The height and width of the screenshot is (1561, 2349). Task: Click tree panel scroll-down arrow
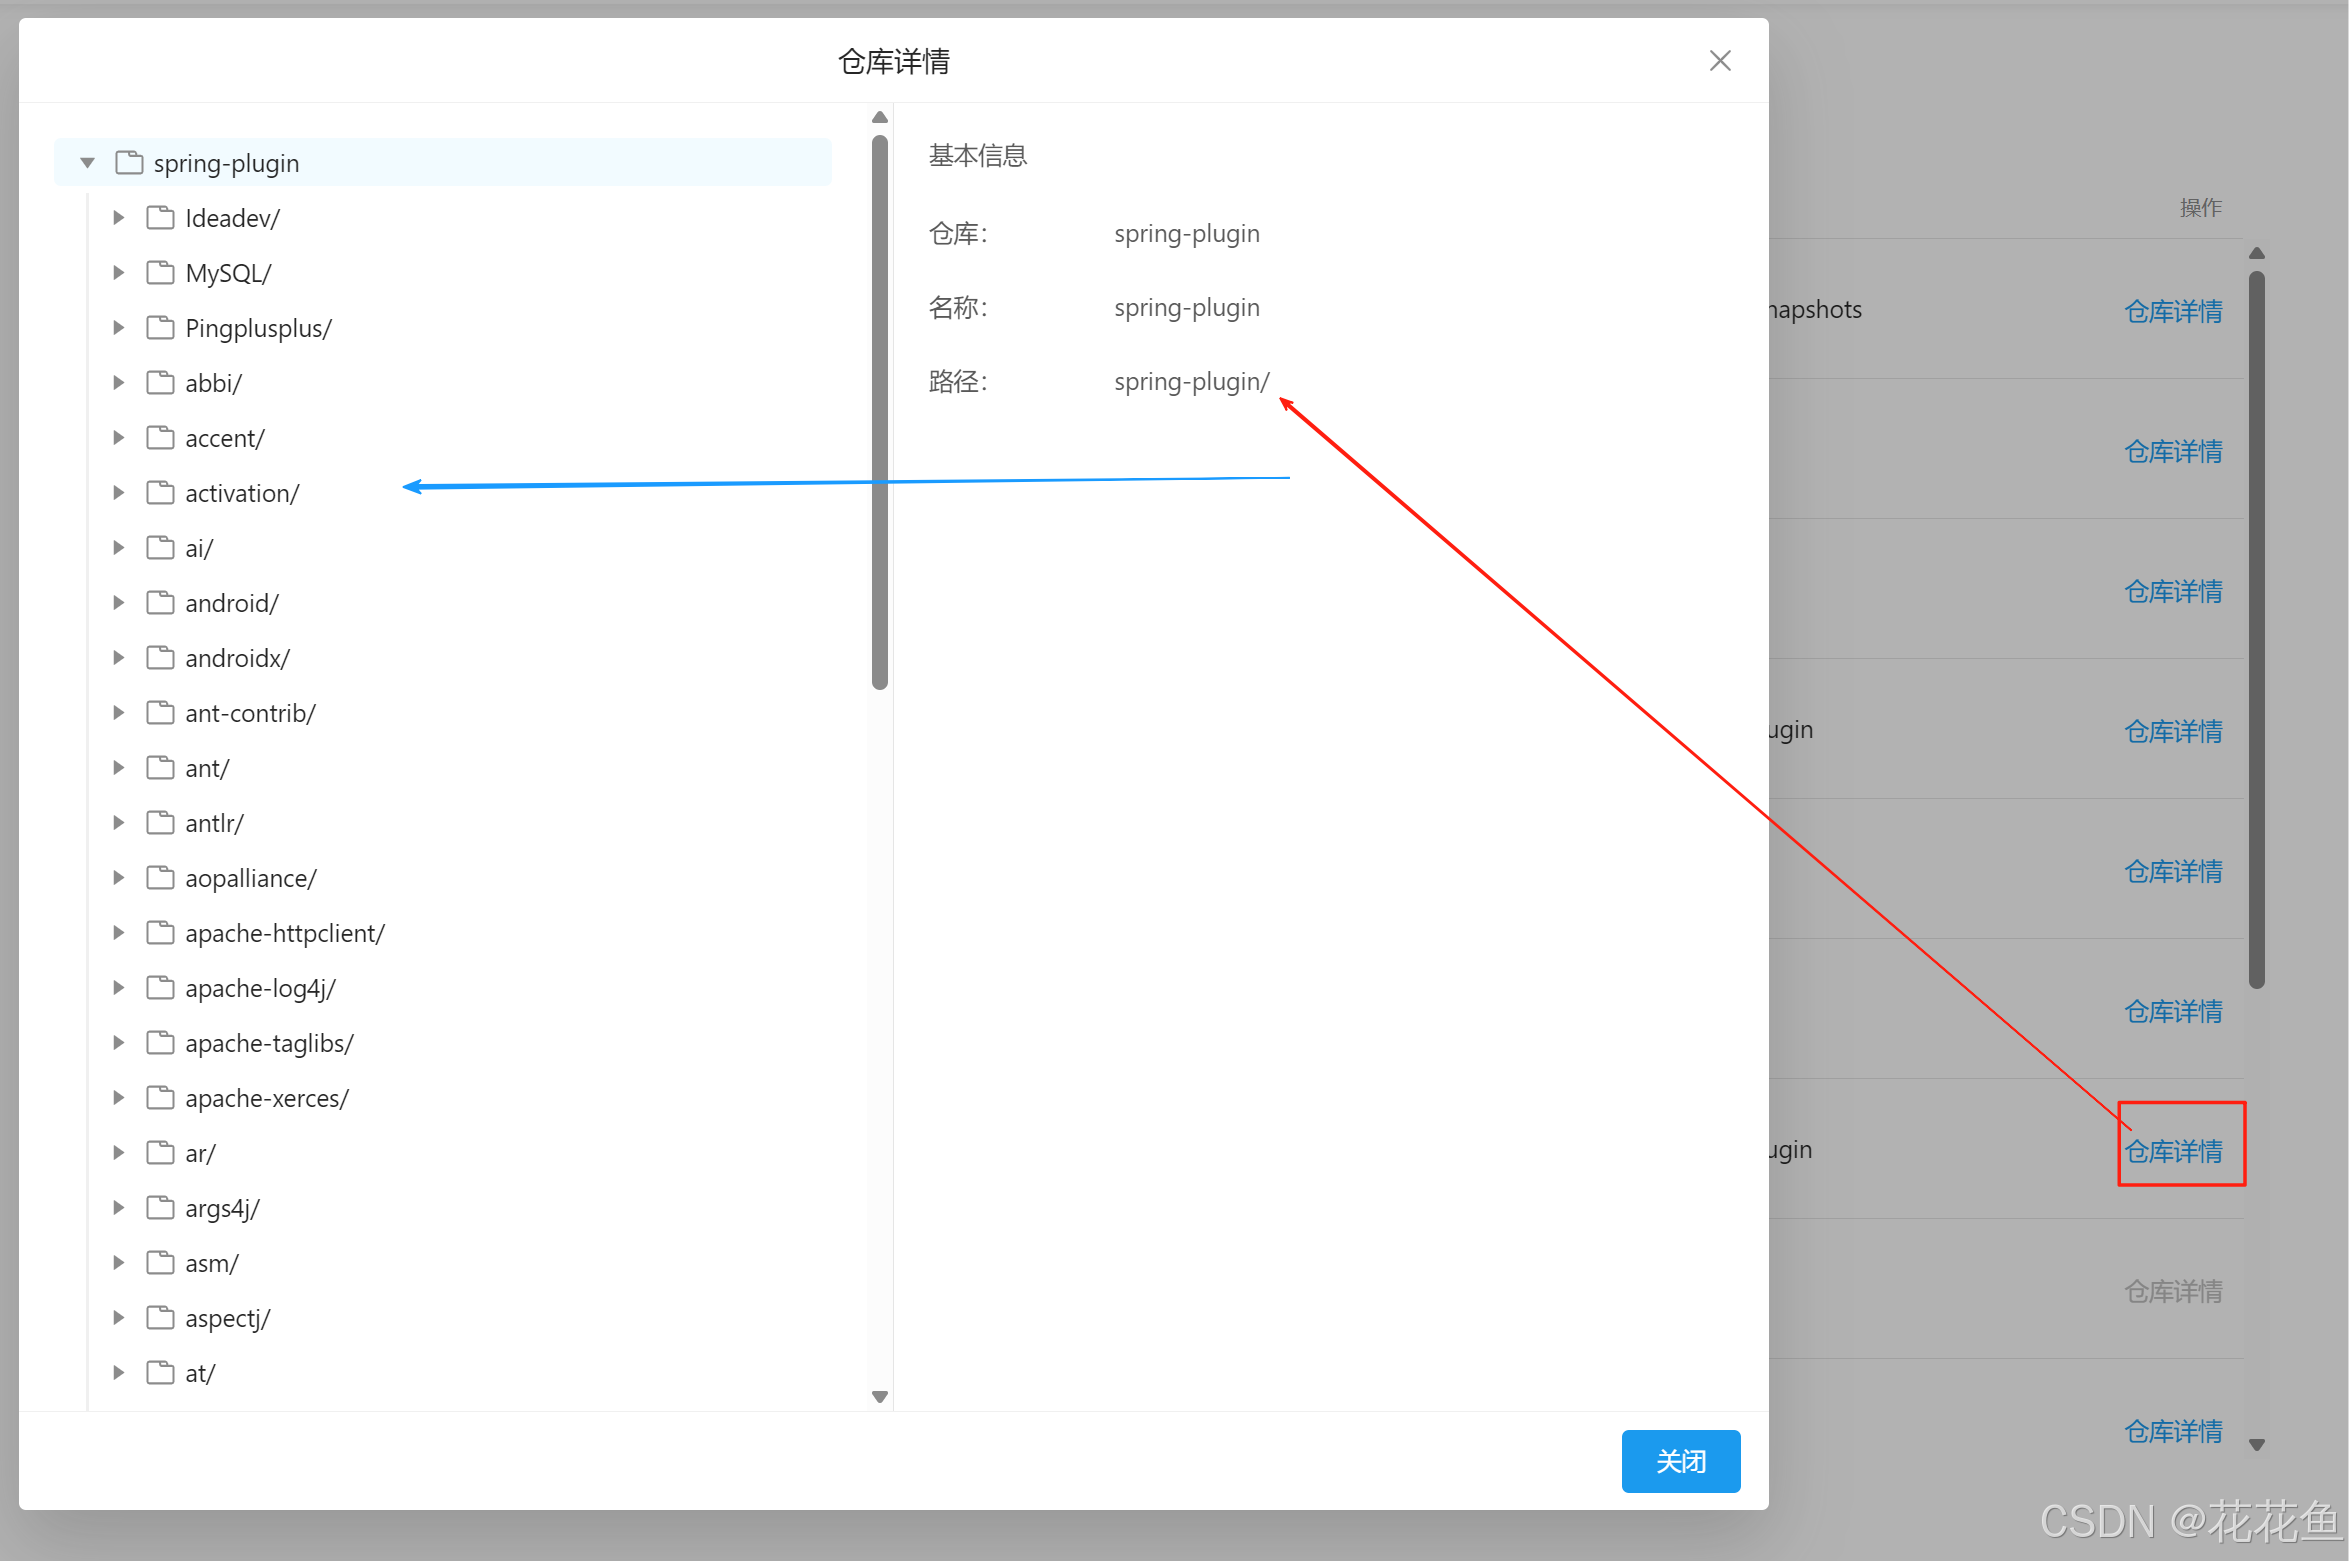pyautogui.click(x=880, y=1397)
